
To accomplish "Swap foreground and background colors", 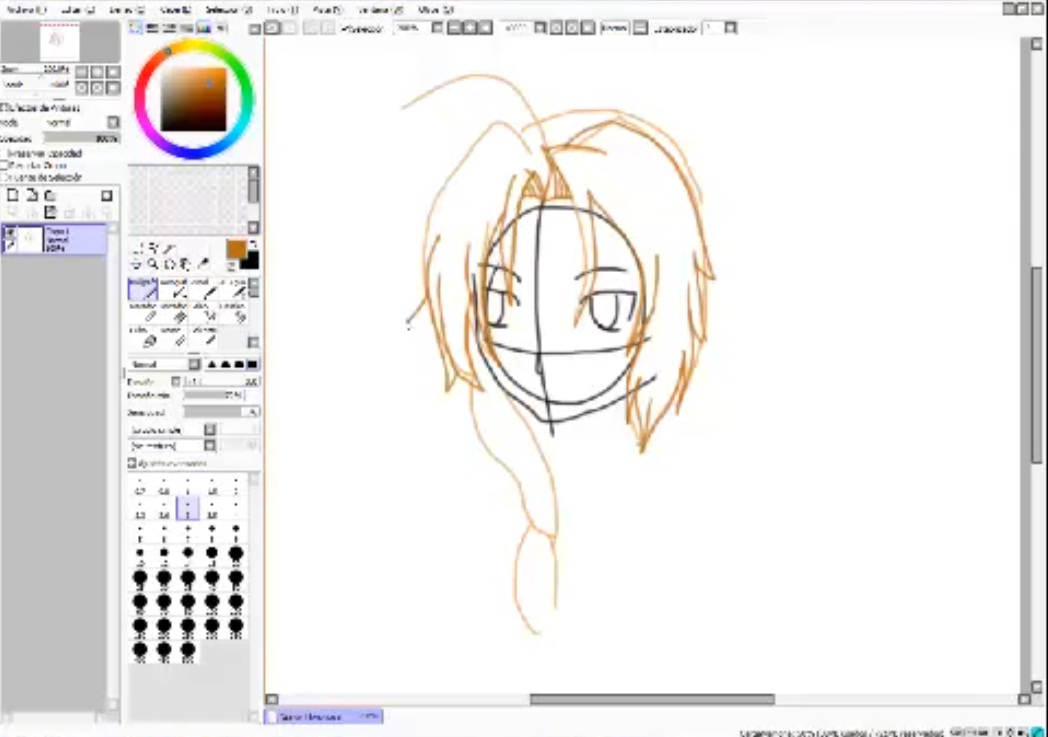I will coord(253,245).
